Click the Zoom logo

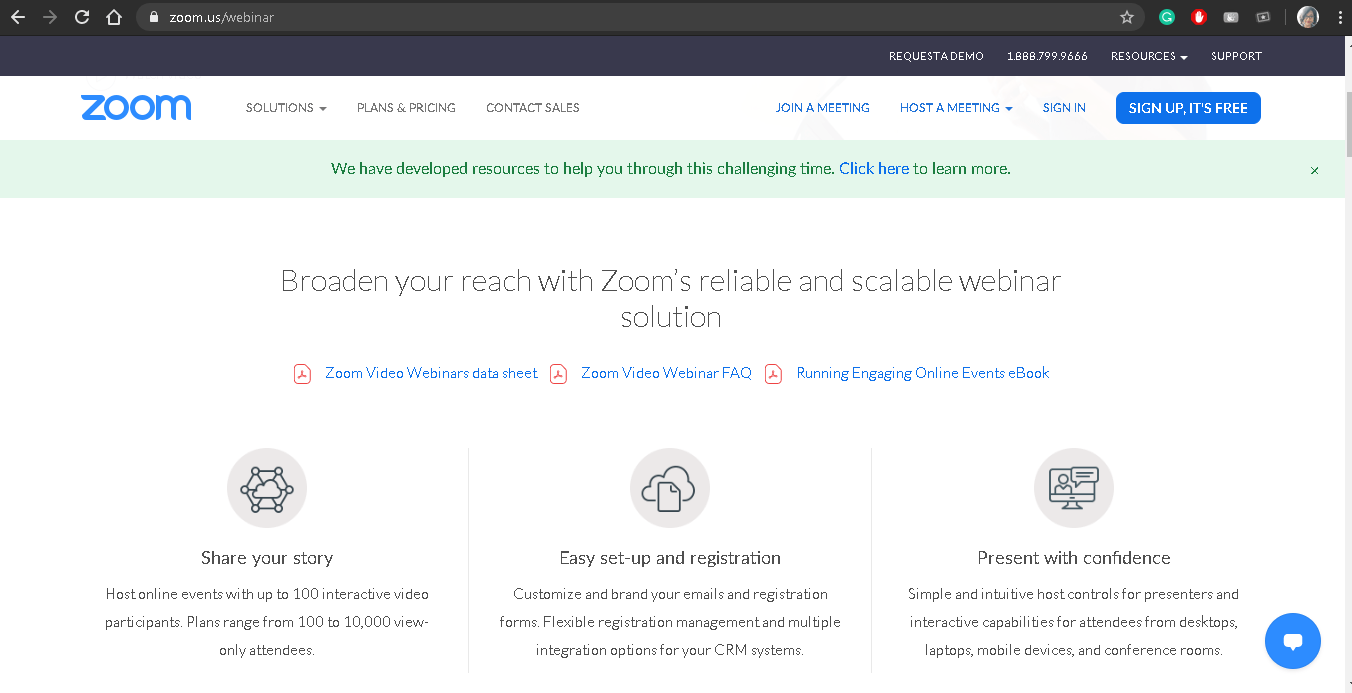point(136,108)
